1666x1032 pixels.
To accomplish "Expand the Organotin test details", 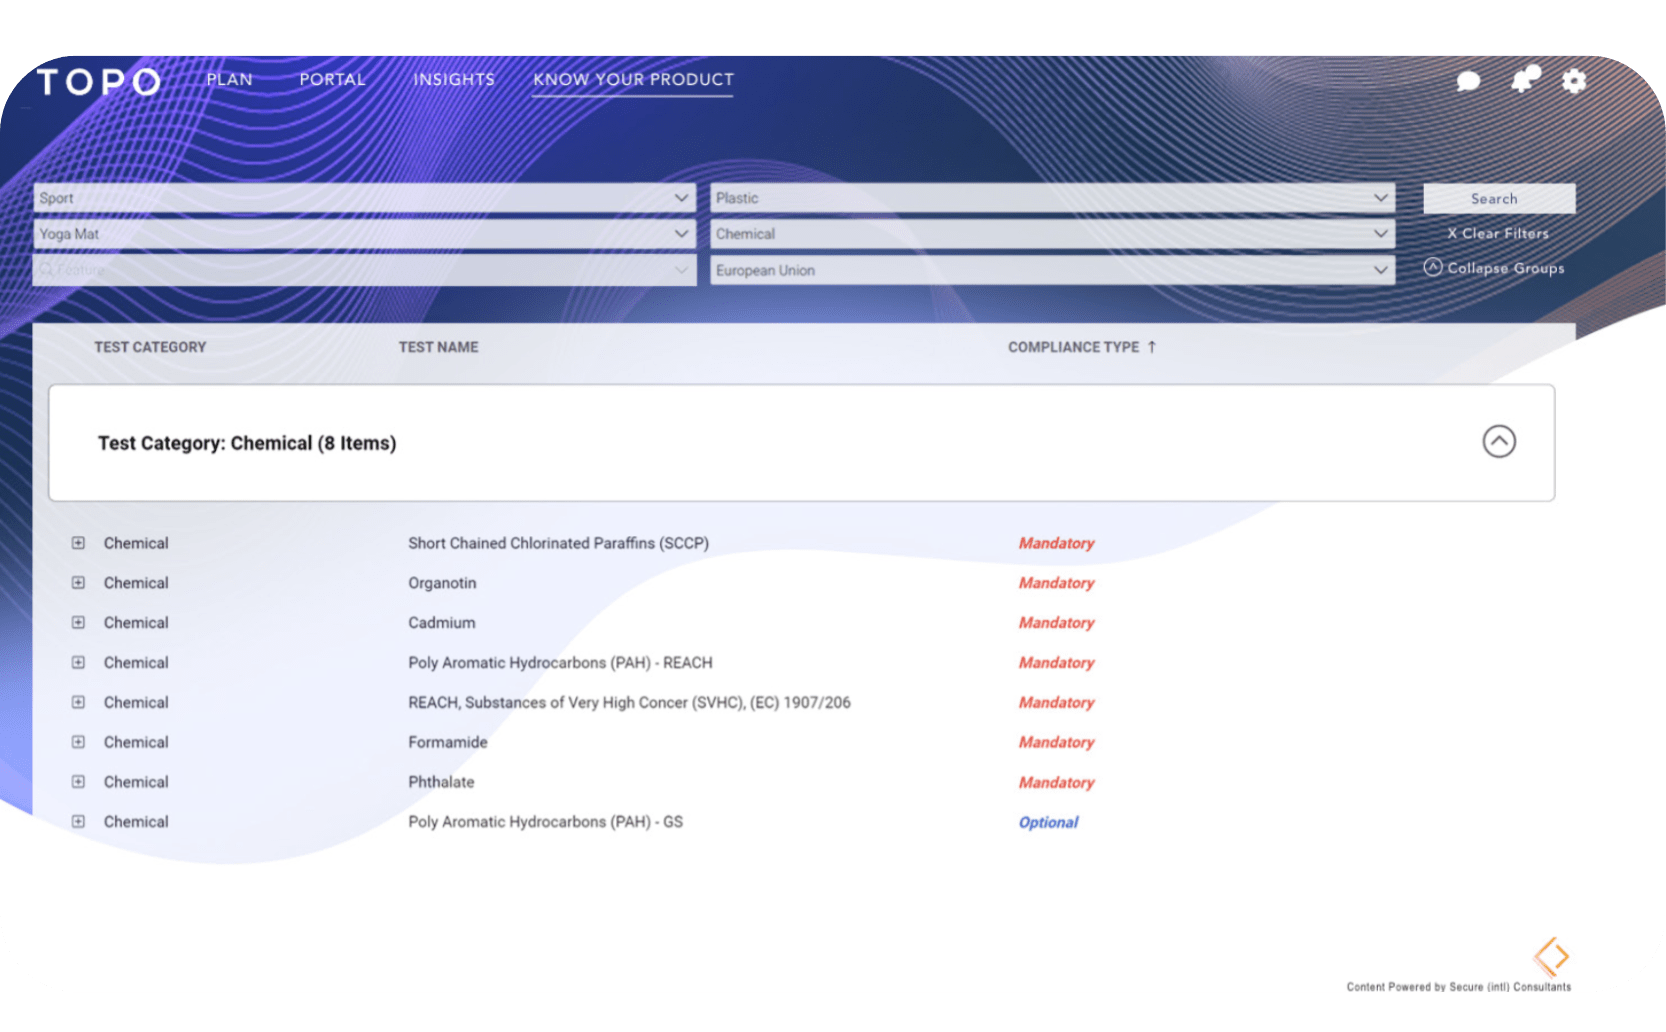I will (77, 582).
